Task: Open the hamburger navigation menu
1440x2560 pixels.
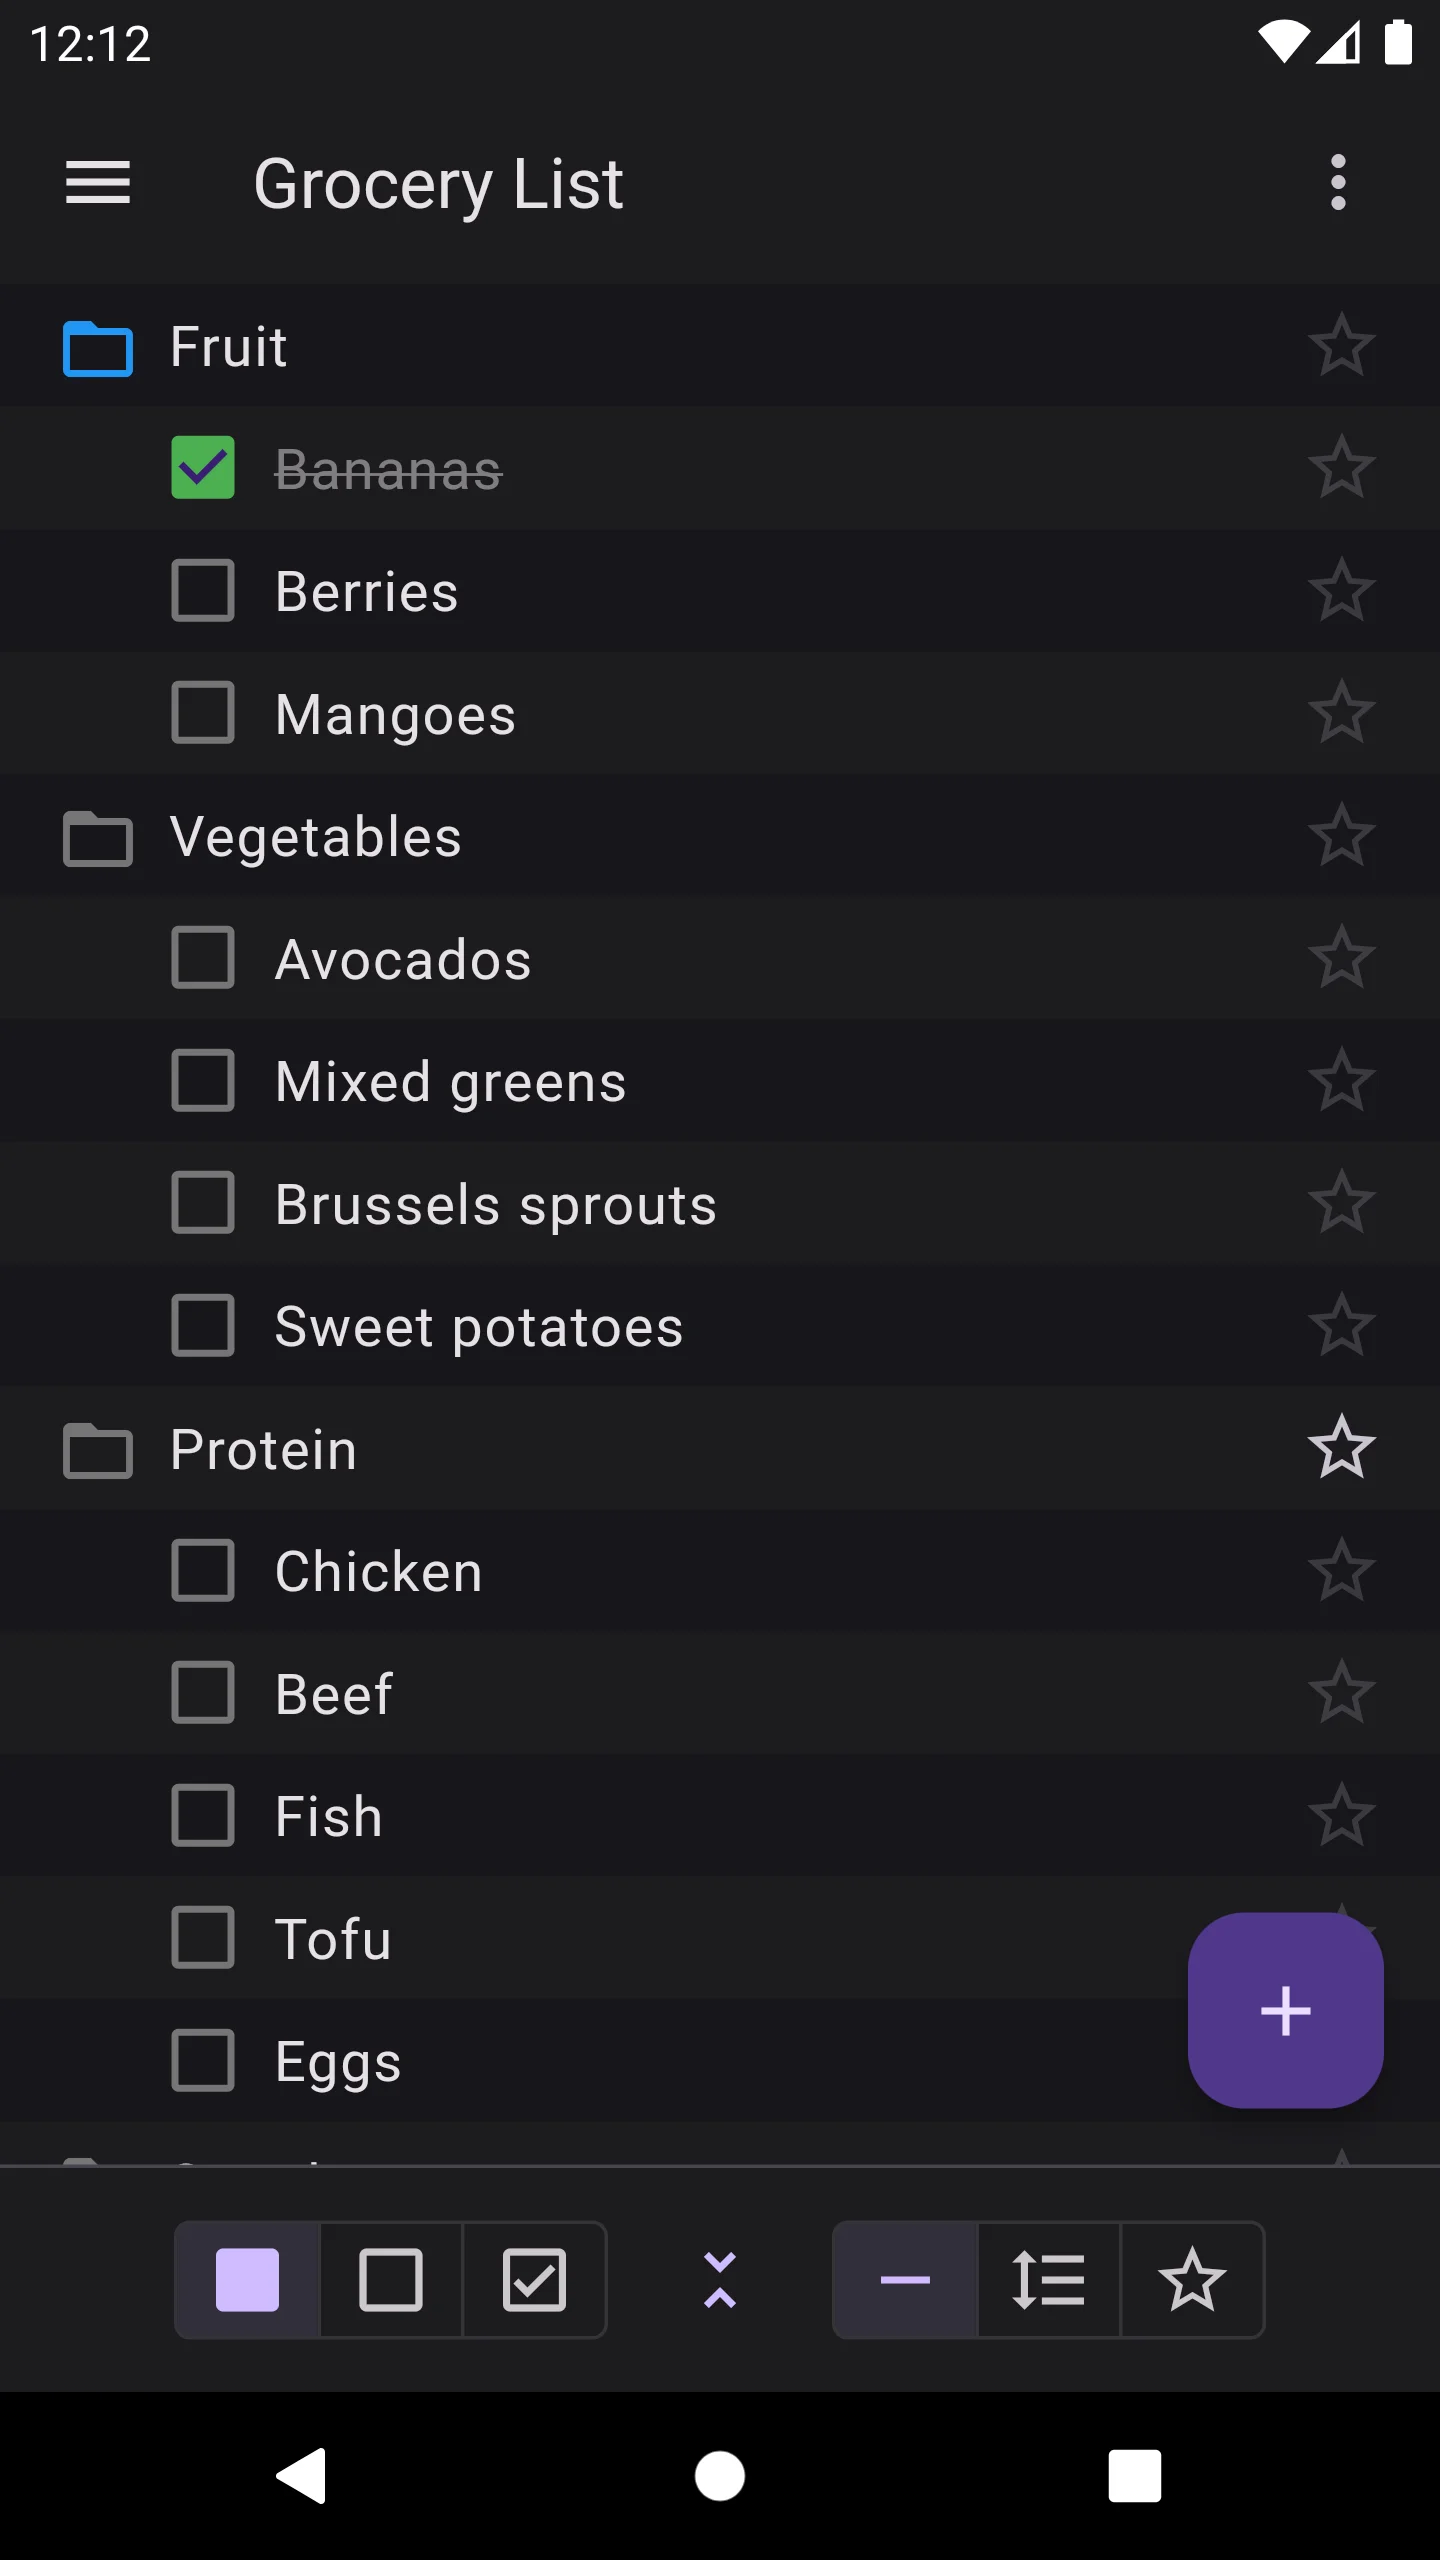Action: tap(98, 183)
